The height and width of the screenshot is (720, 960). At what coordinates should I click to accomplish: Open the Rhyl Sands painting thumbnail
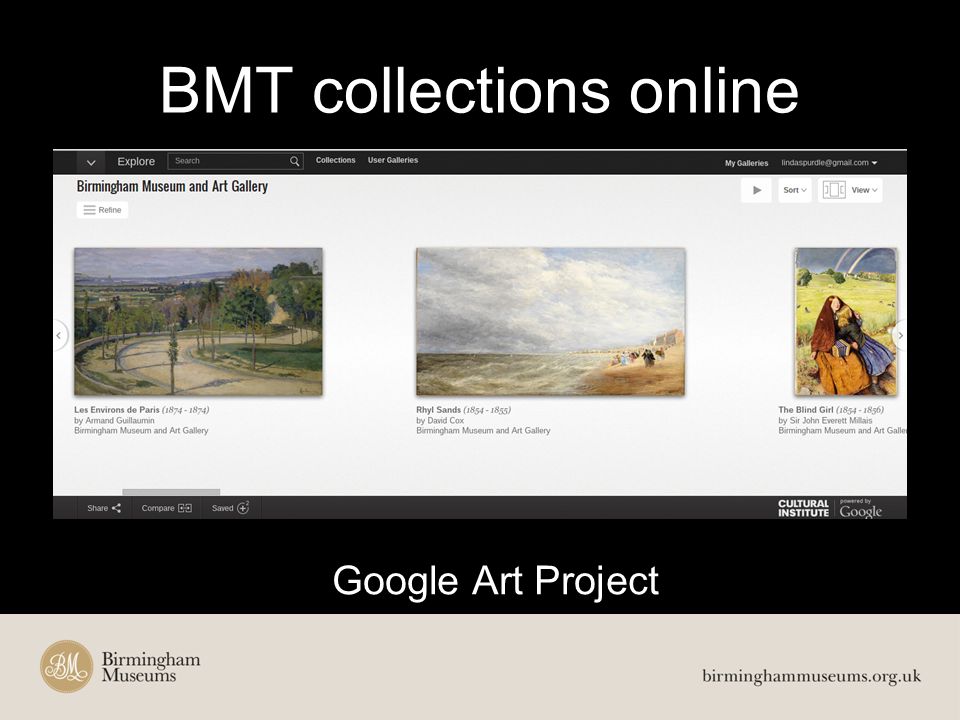pyautogui.click(x=550, y=321)
